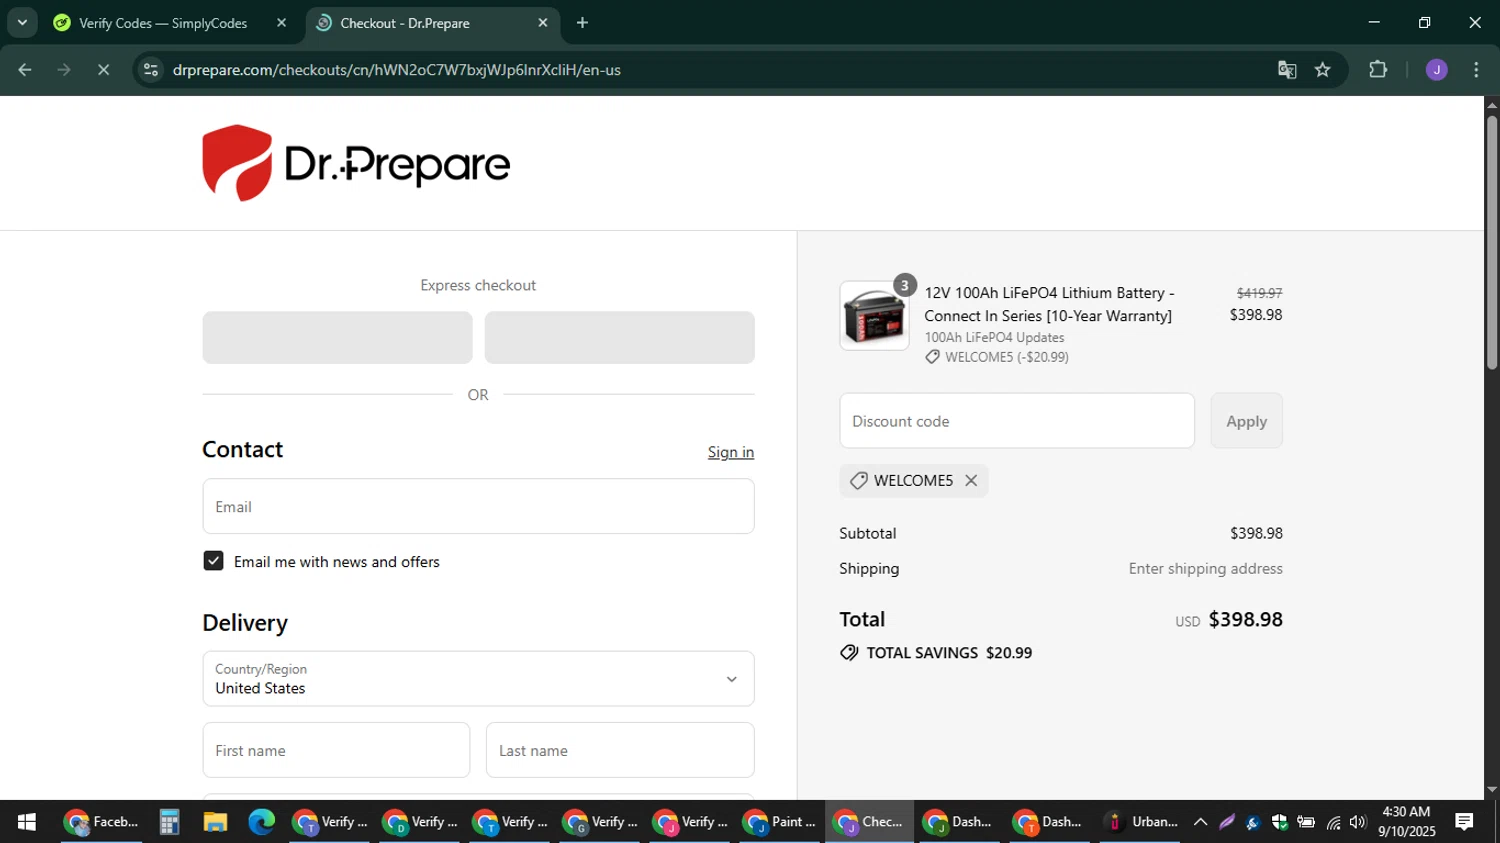Open Windows Security tray icon

click(1279, 822)
